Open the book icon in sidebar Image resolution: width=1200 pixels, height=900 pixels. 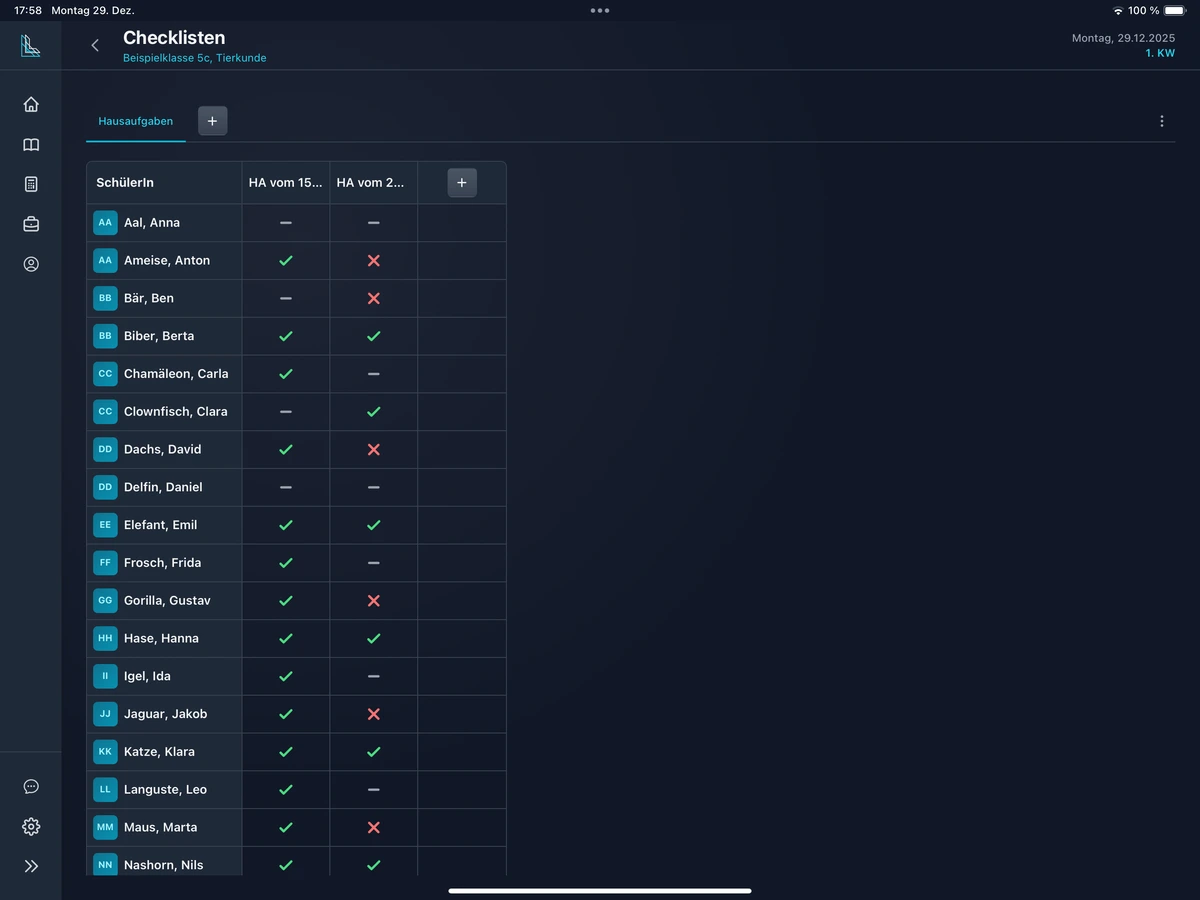pos(31,145)
